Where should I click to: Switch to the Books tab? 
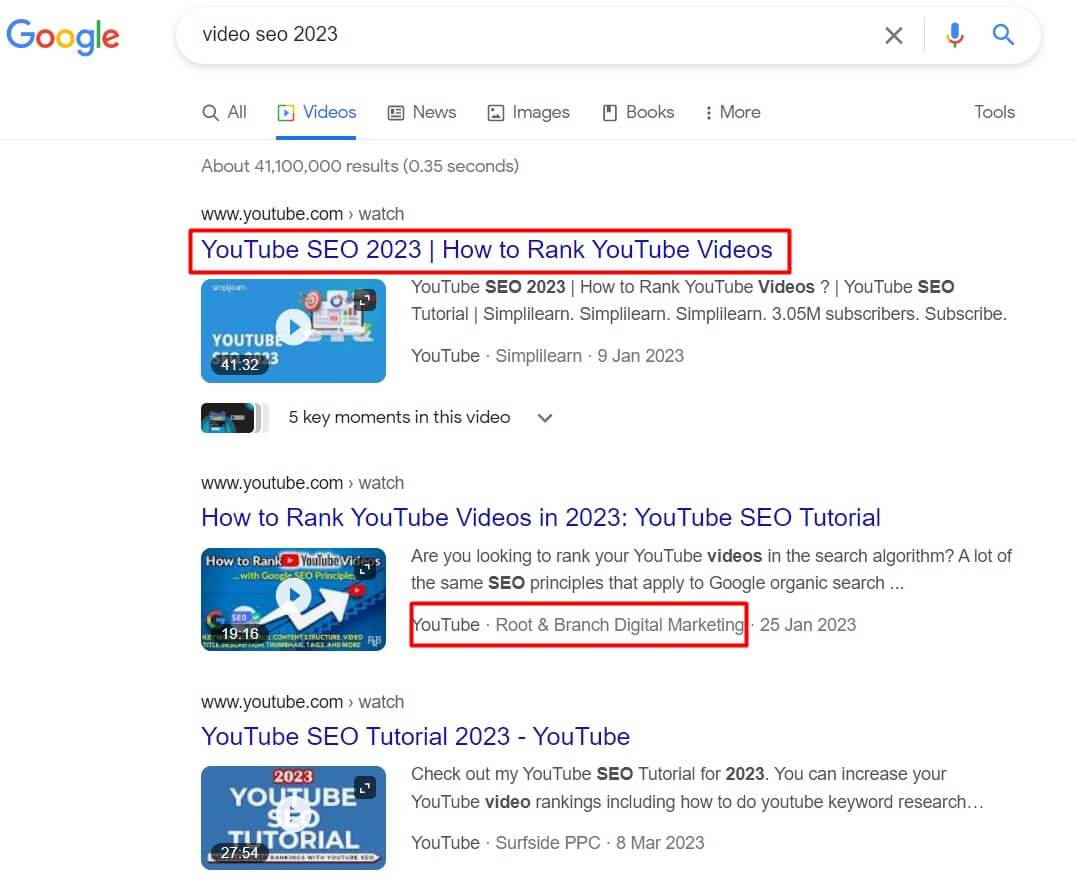pyautogui.click(x=638, y=112)
